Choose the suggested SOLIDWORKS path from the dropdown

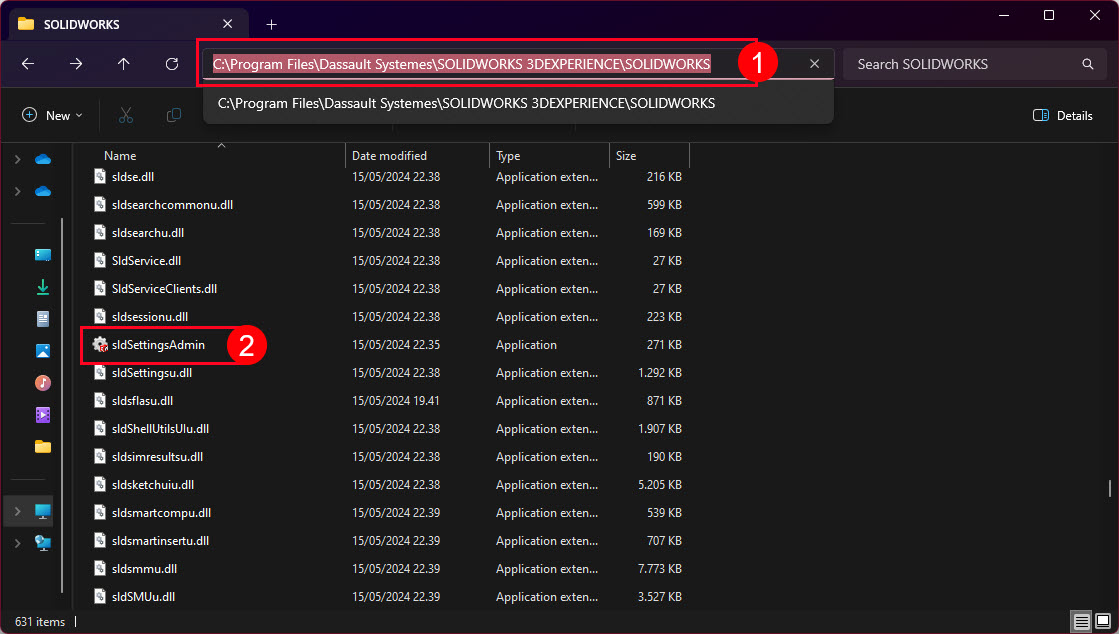pyautogui.click(x=466, y=104)
